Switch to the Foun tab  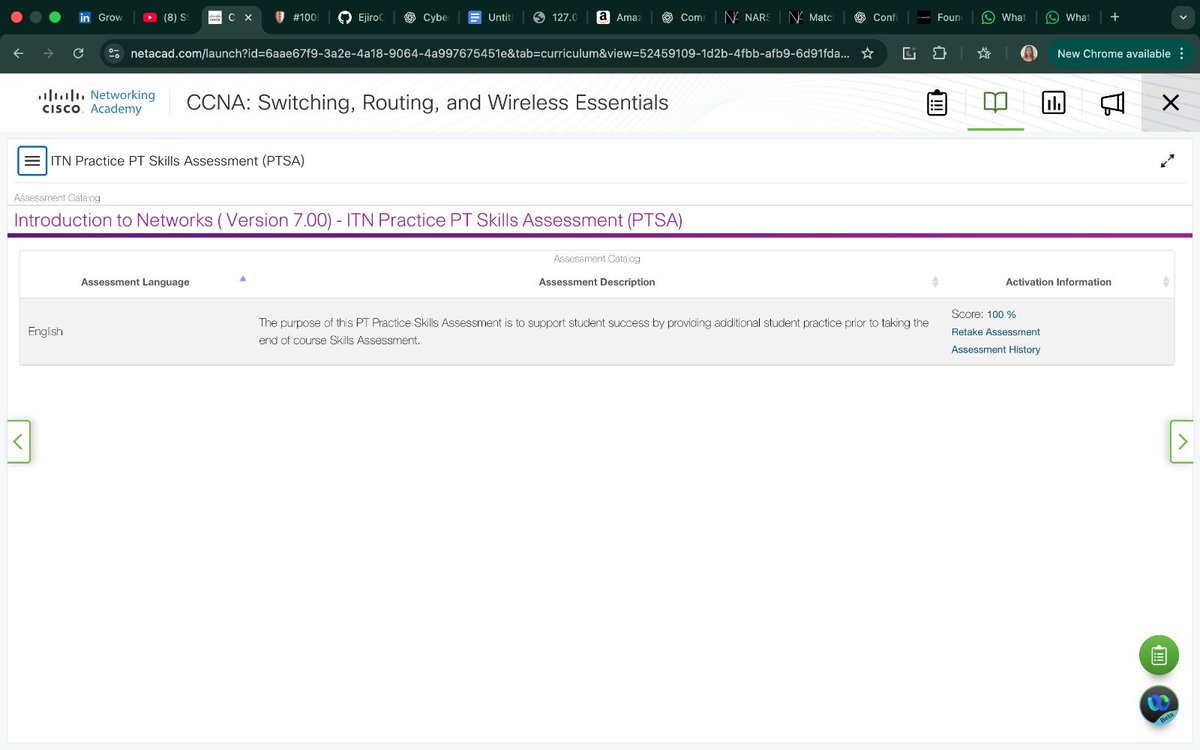[x=939, y=17]
